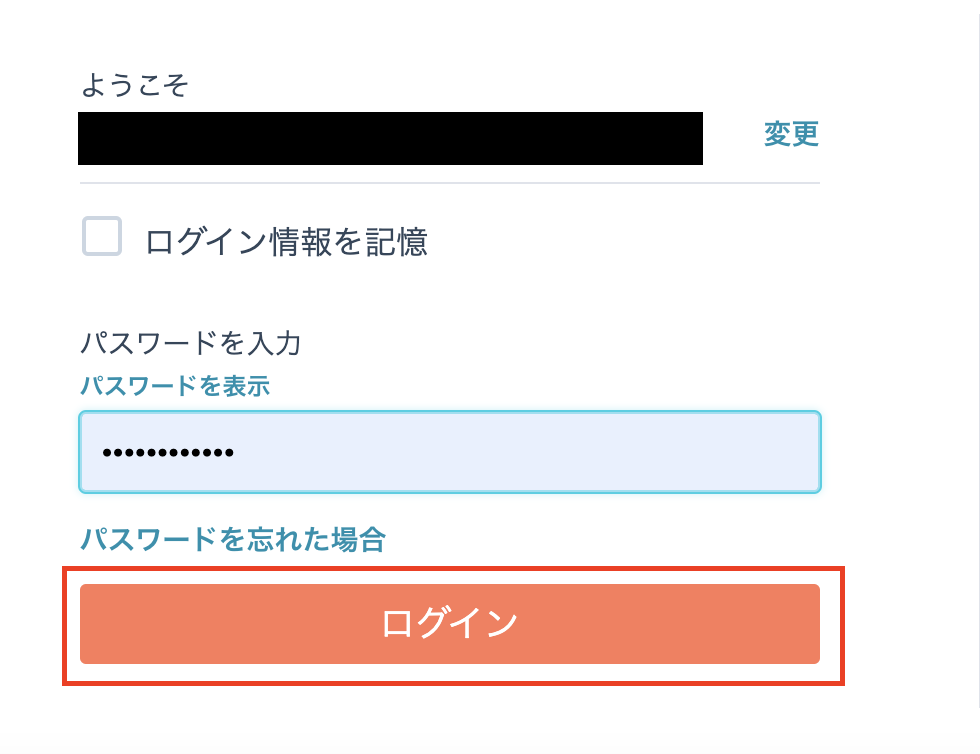Image resolution: width=980 pixels, height=754 pixels.
Task: Toggle password visibility with パスワードを表示
Action: click(175, 387)
